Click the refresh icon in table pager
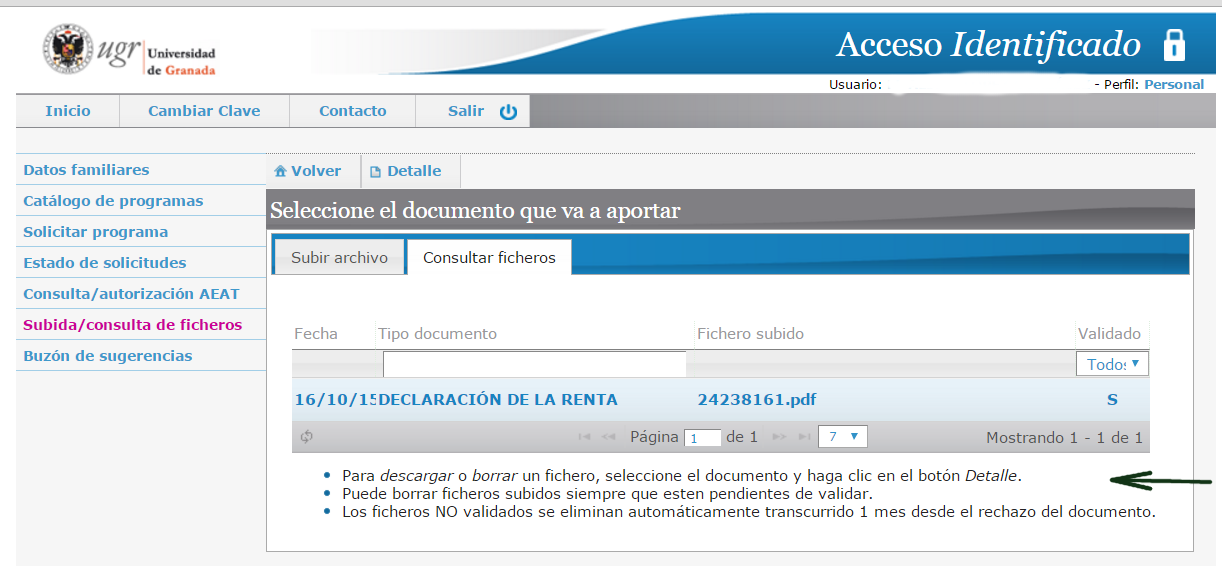 (307, 437)
